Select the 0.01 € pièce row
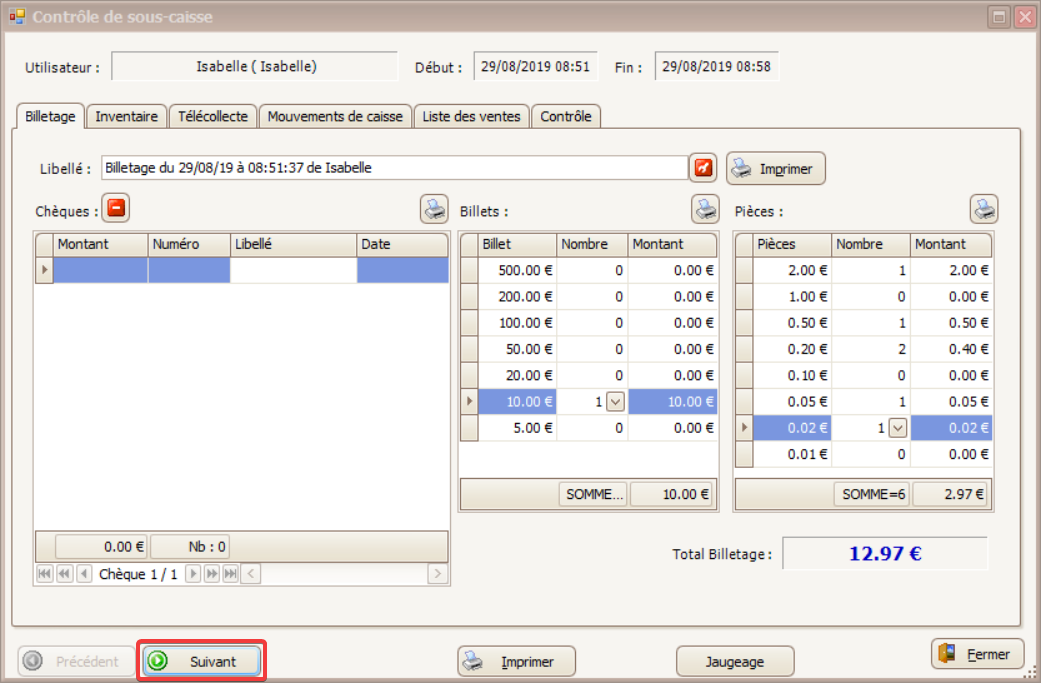This screenshot has width=1041, height=683. [864, 454]
